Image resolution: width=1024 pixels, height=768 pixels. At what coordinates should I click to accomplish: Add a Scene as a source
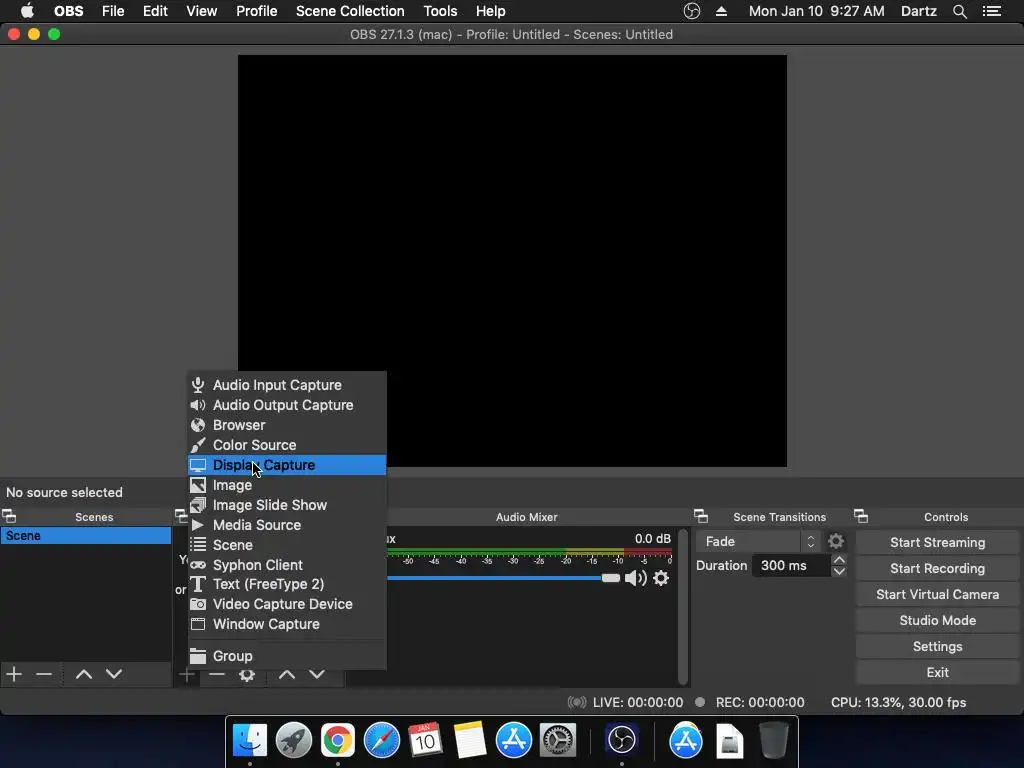point(287,545)
